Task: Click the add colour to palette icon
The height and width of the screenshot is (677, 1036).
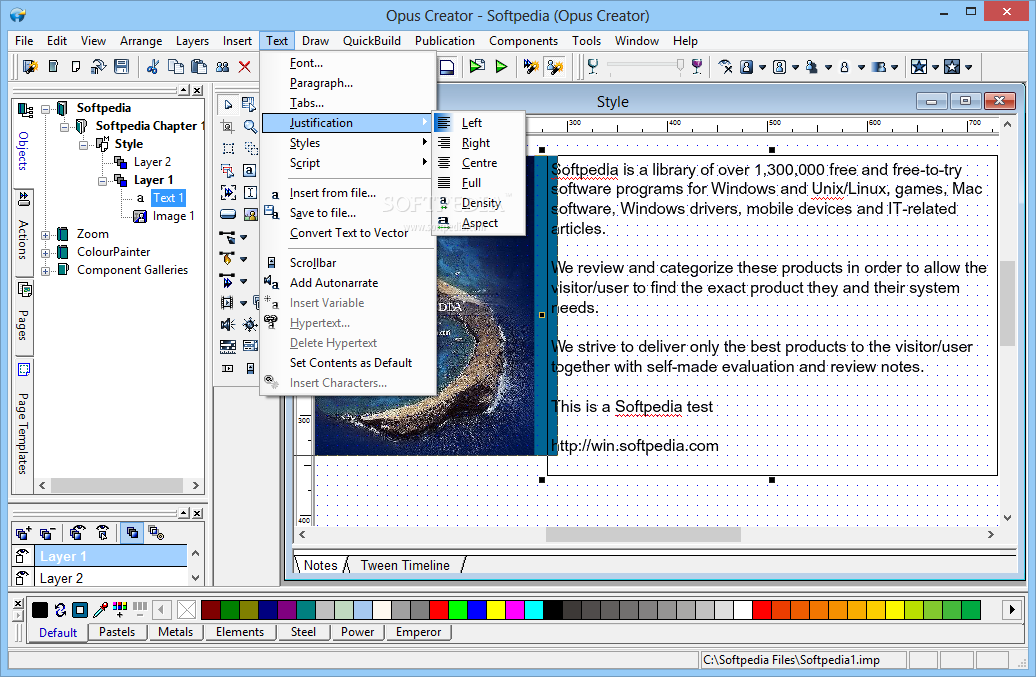Action: (120, 609)
